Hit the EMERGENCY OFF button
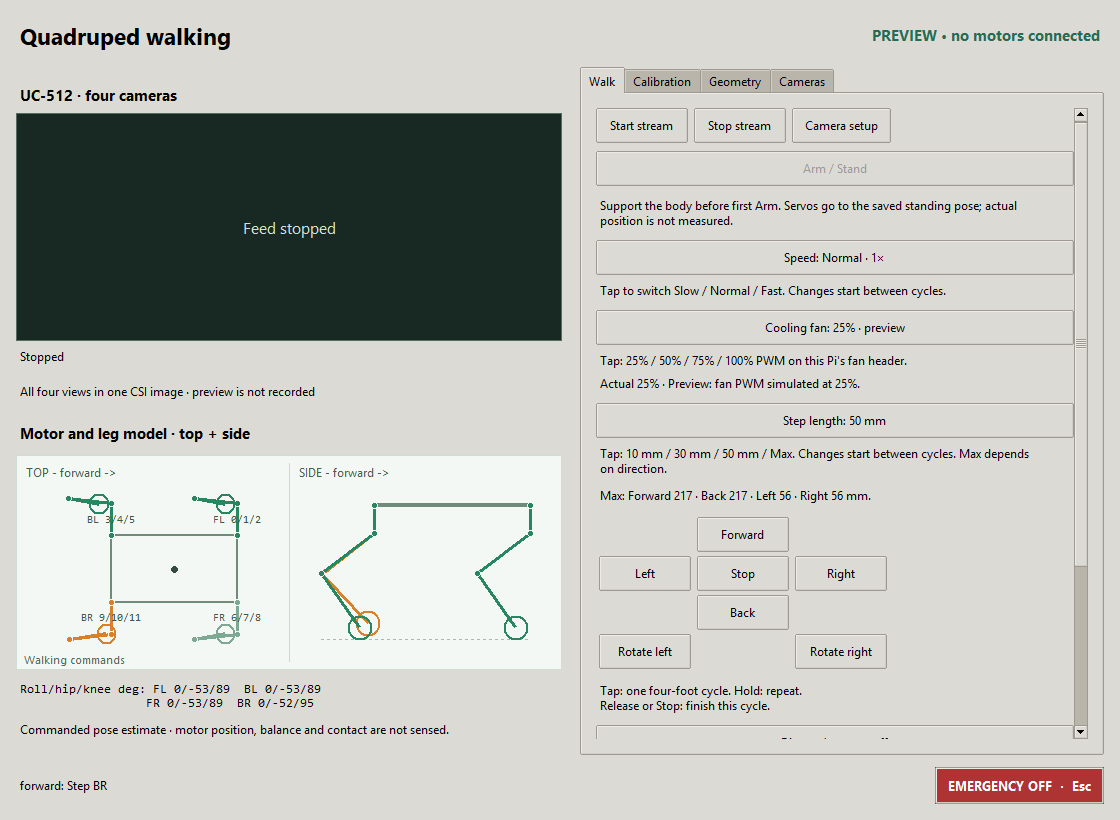The width and height of the screenshot is (1120, 820). [x=1019, y=786]
